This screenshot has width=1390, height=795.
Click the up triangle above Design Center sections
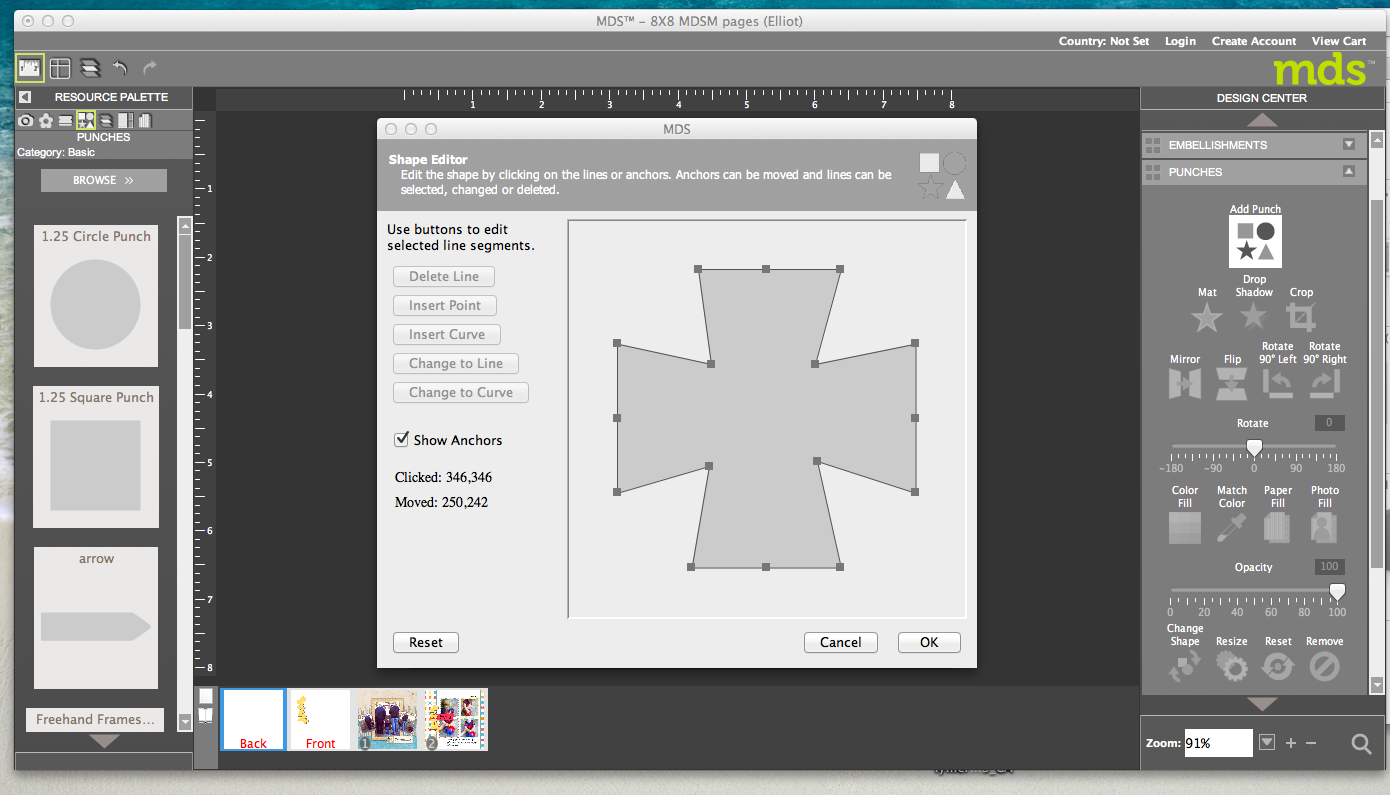[1262, 120]
